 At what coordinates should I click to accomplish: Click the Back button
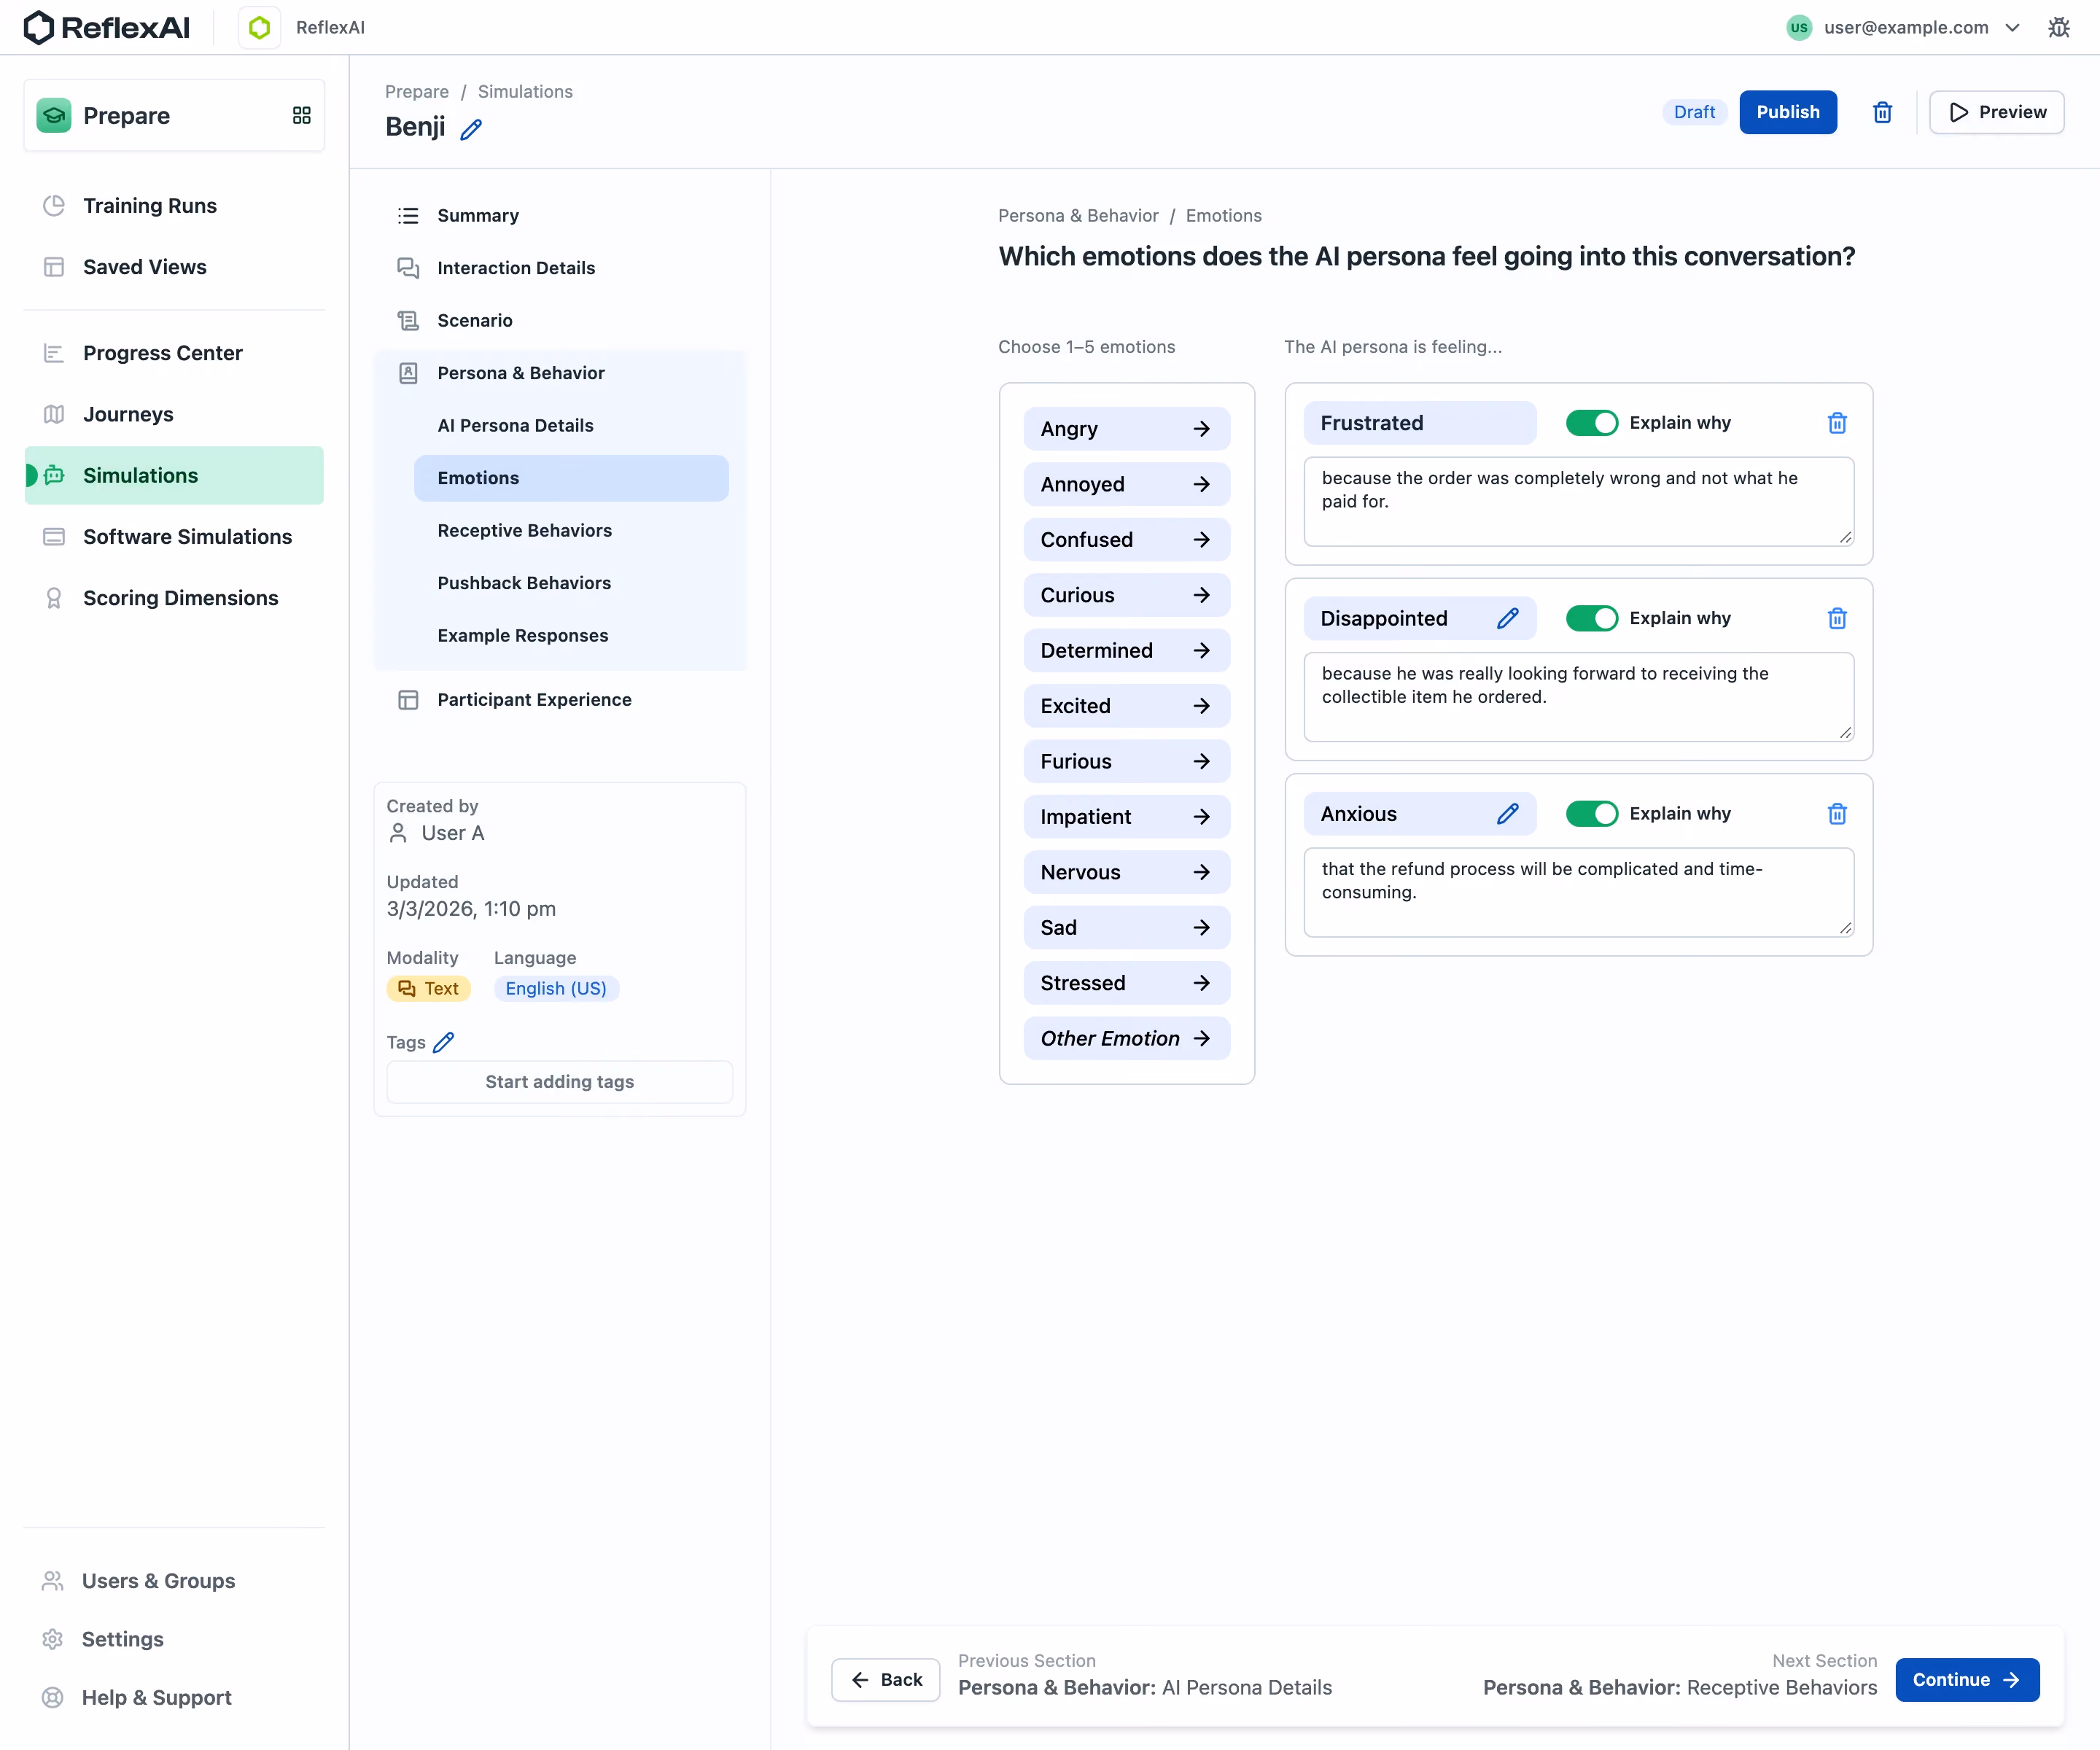[x=885, y=1679]
